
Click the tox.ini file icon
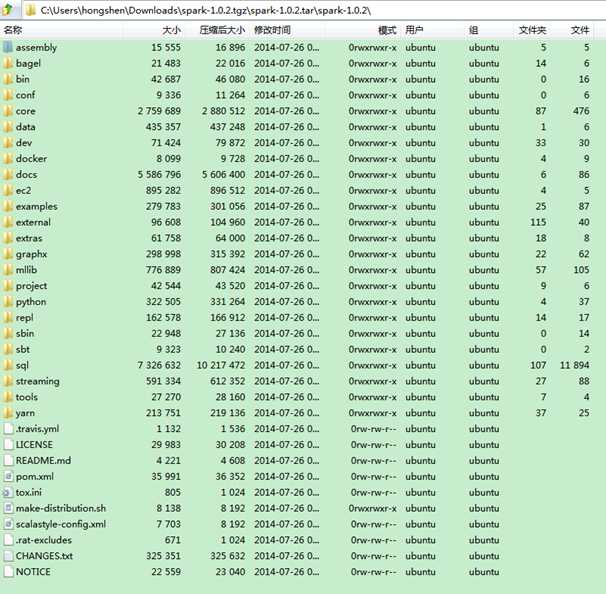(x=7, y=492)
